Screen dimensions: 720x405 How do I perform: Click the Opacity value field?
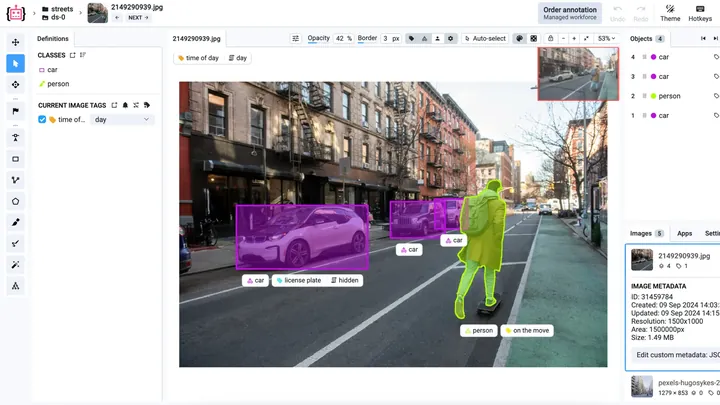tap(343, 39)
